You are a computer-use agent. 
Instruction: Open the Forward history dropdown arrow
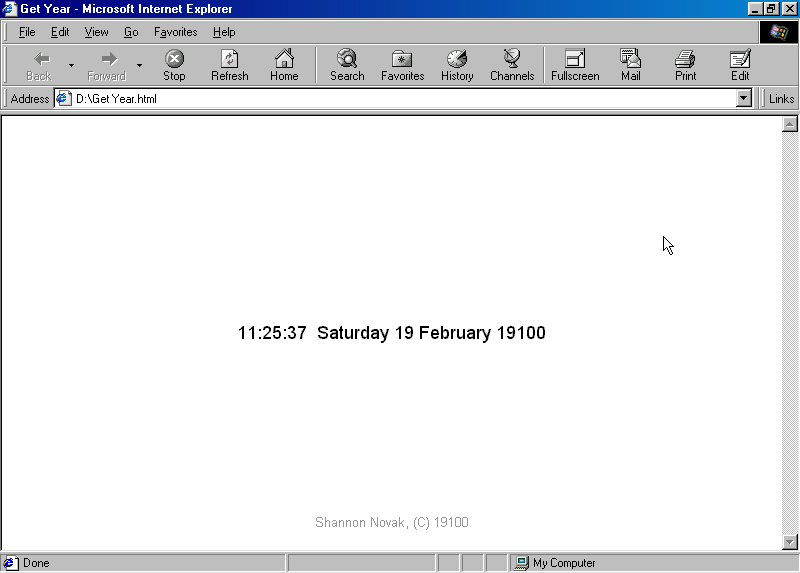click(x=139, y=66)
